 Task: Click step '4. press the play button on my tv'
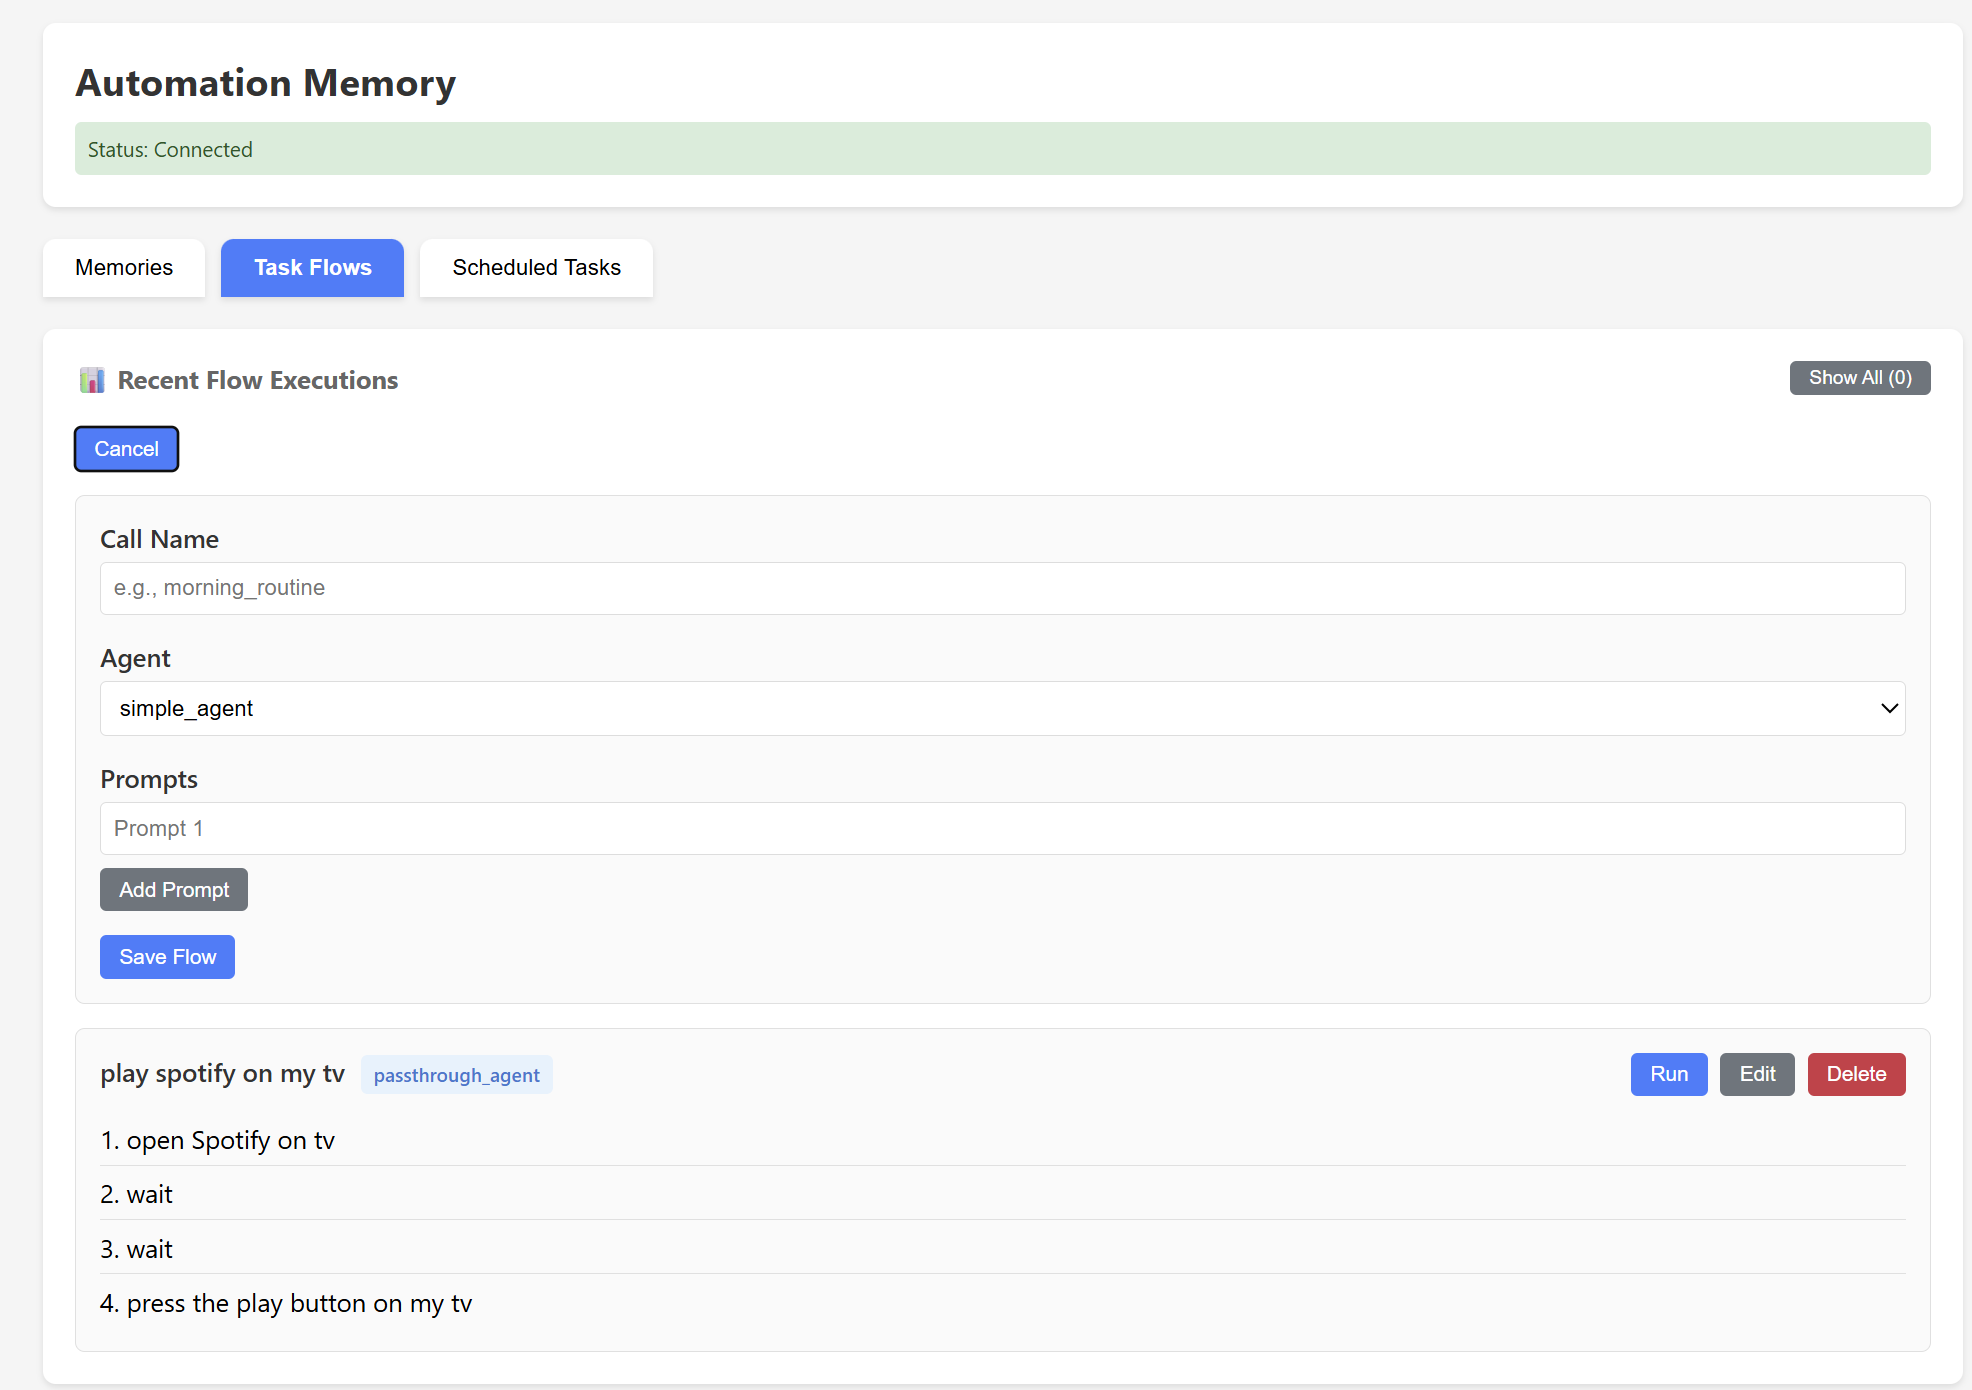tap(1002, 1304)
